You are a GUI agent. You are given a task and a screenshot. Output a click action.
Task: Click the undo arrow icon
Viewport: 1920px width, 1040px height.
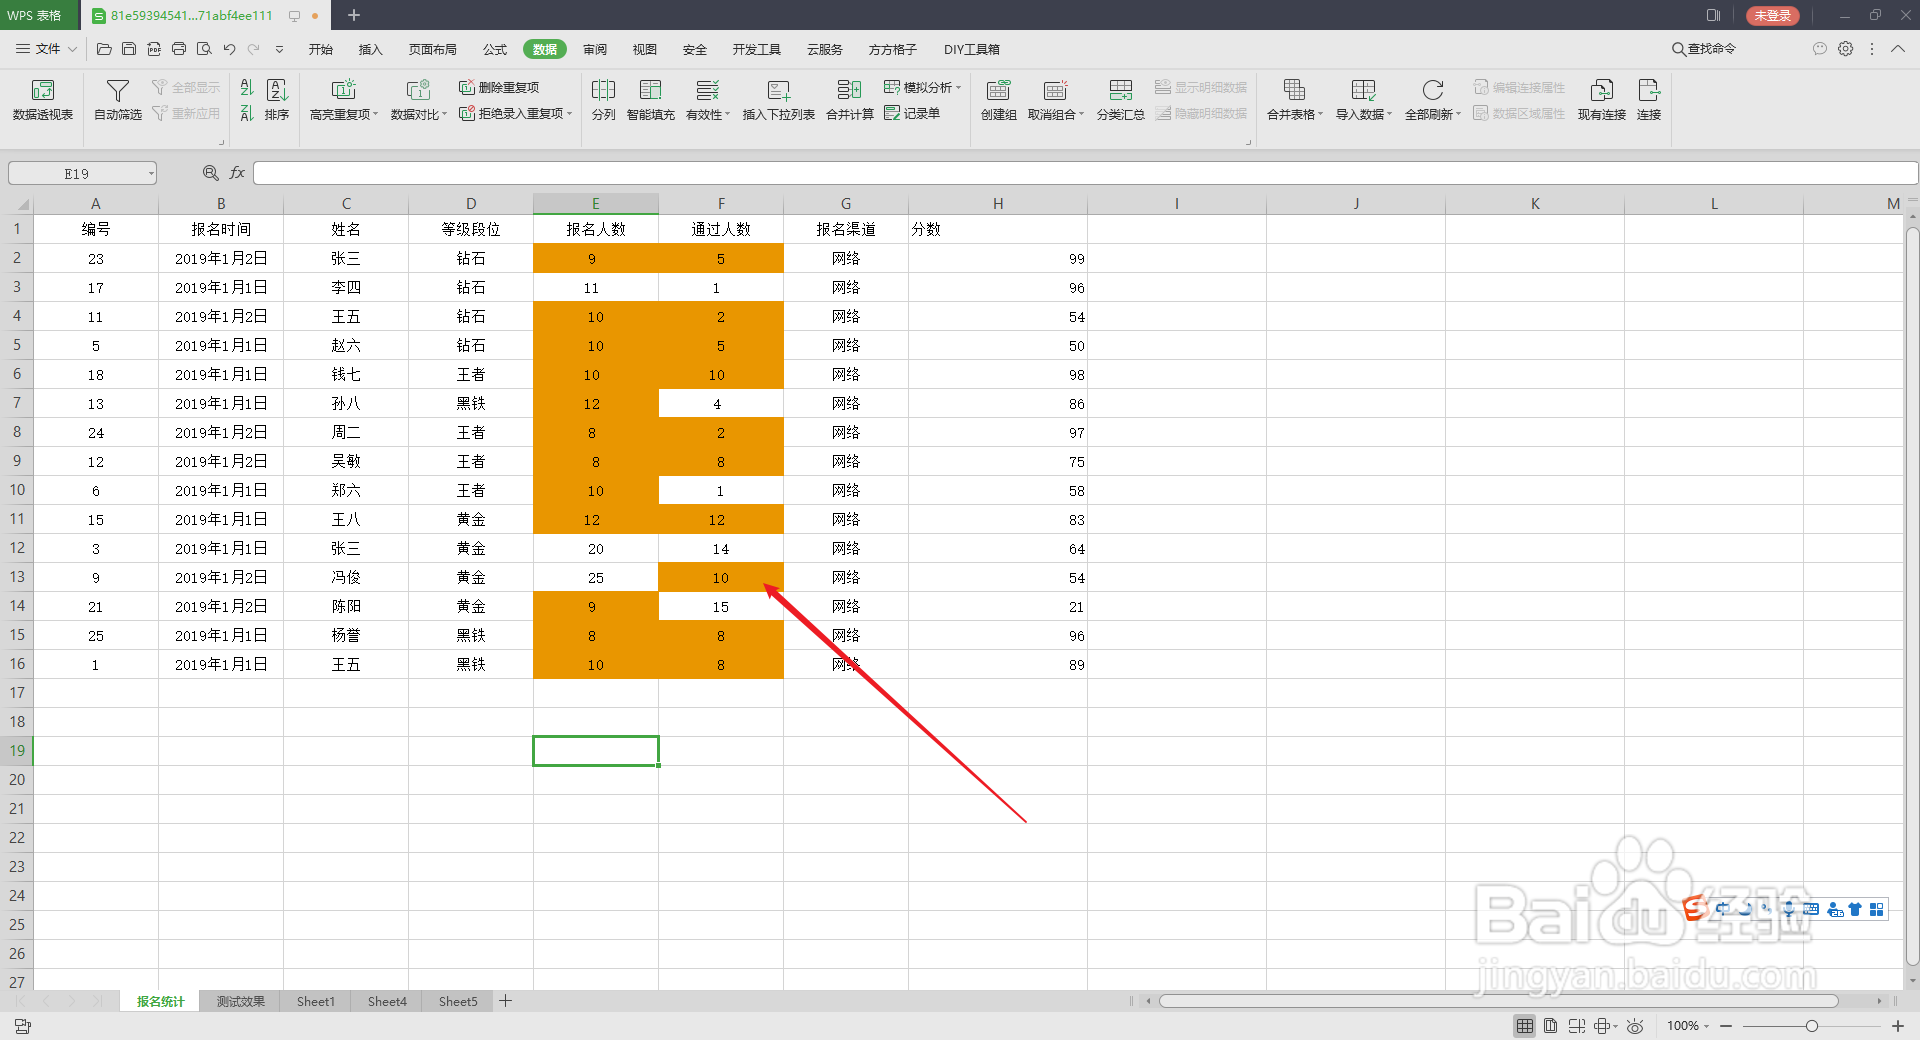[x=230, y=49]
